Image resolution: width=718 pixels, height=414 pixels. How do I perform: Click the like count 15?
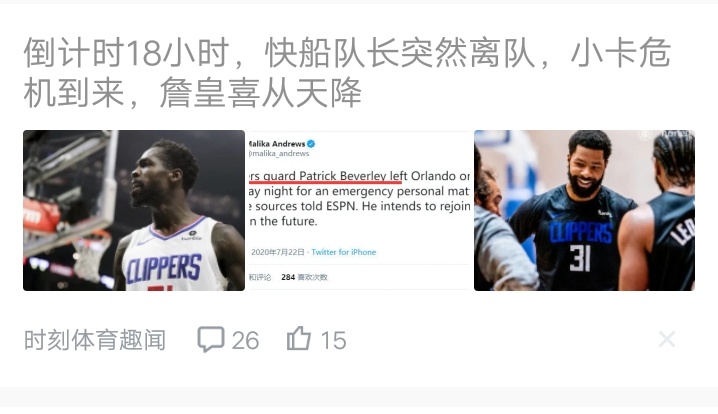(x=333, y=340)
